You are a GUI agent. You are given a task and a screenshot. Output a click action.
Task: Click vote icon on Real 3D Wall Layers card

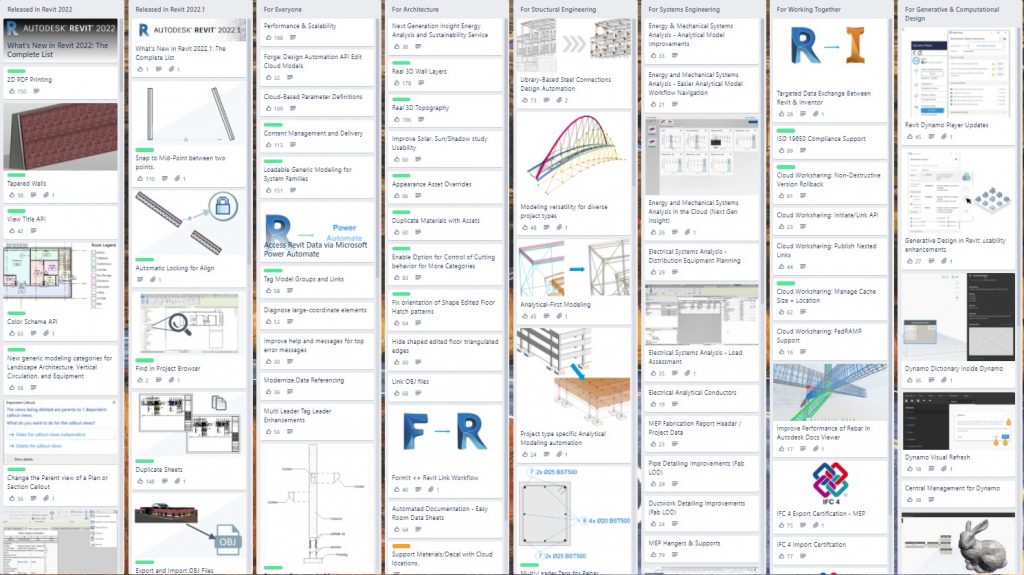pyautogui.click(x=396, y=83)
